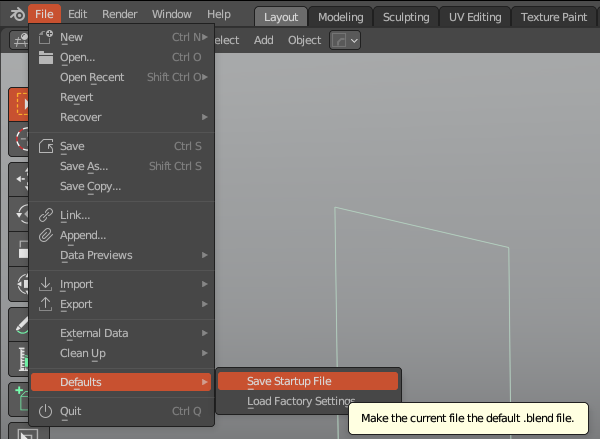This screenshot has height=439, width=600.
Task: Choose Save Startup File
Action: [308, 381]
